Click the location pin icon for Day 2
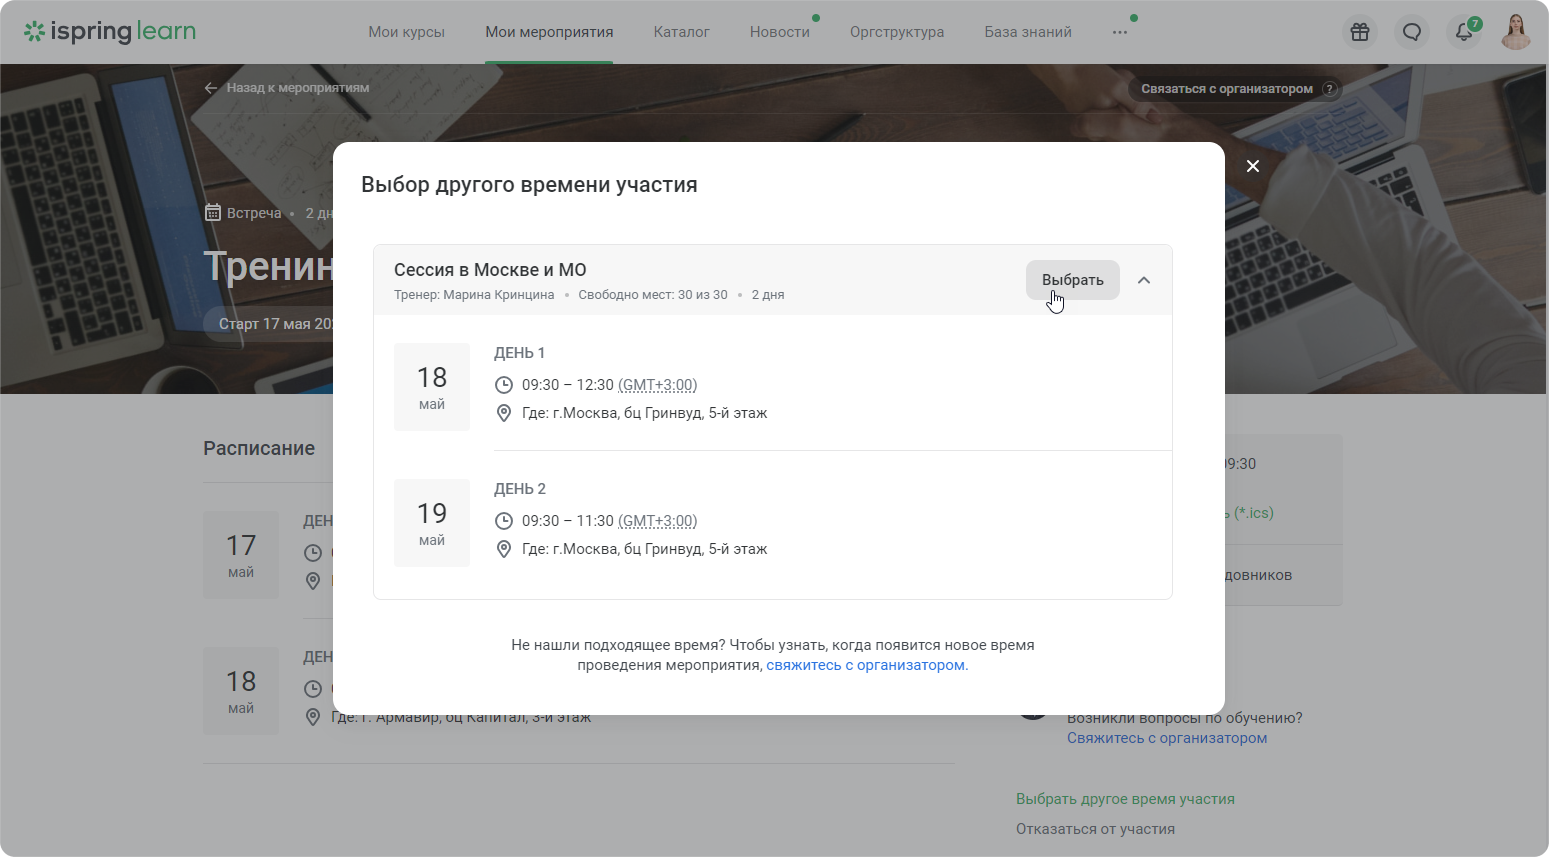Viewport: 1549px width, 857px height. coord(504,549)
